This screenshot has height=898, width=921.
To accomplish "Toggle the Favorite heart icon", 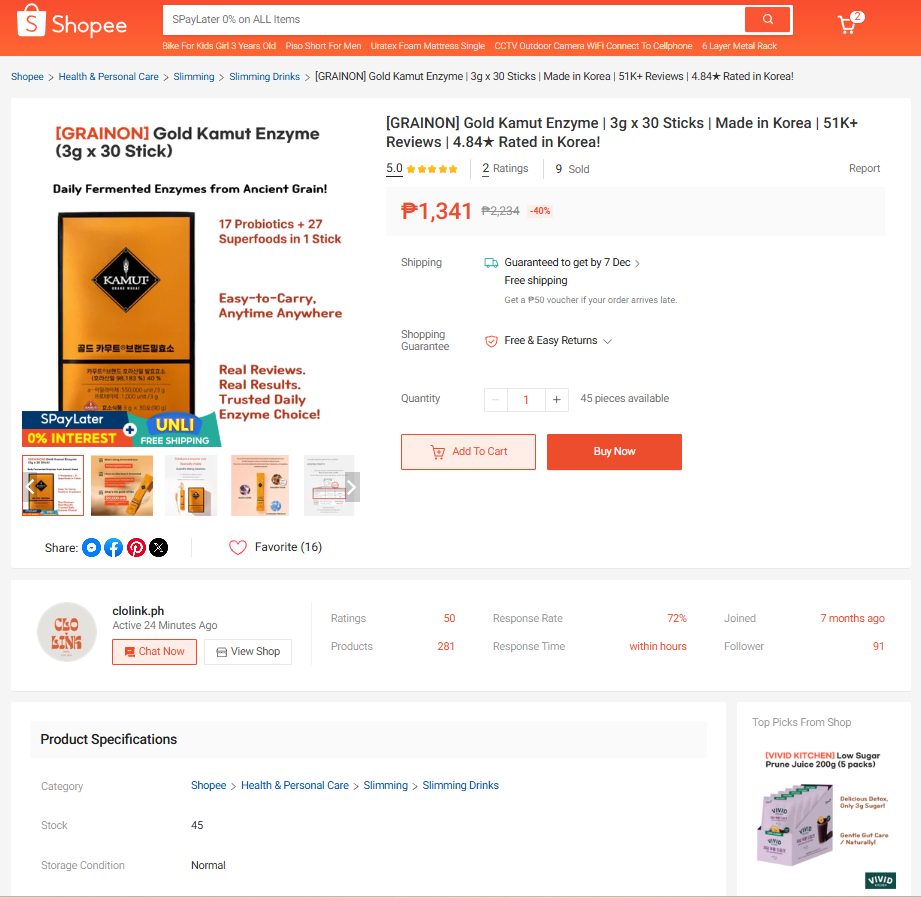I will click(x=238, y=547).
